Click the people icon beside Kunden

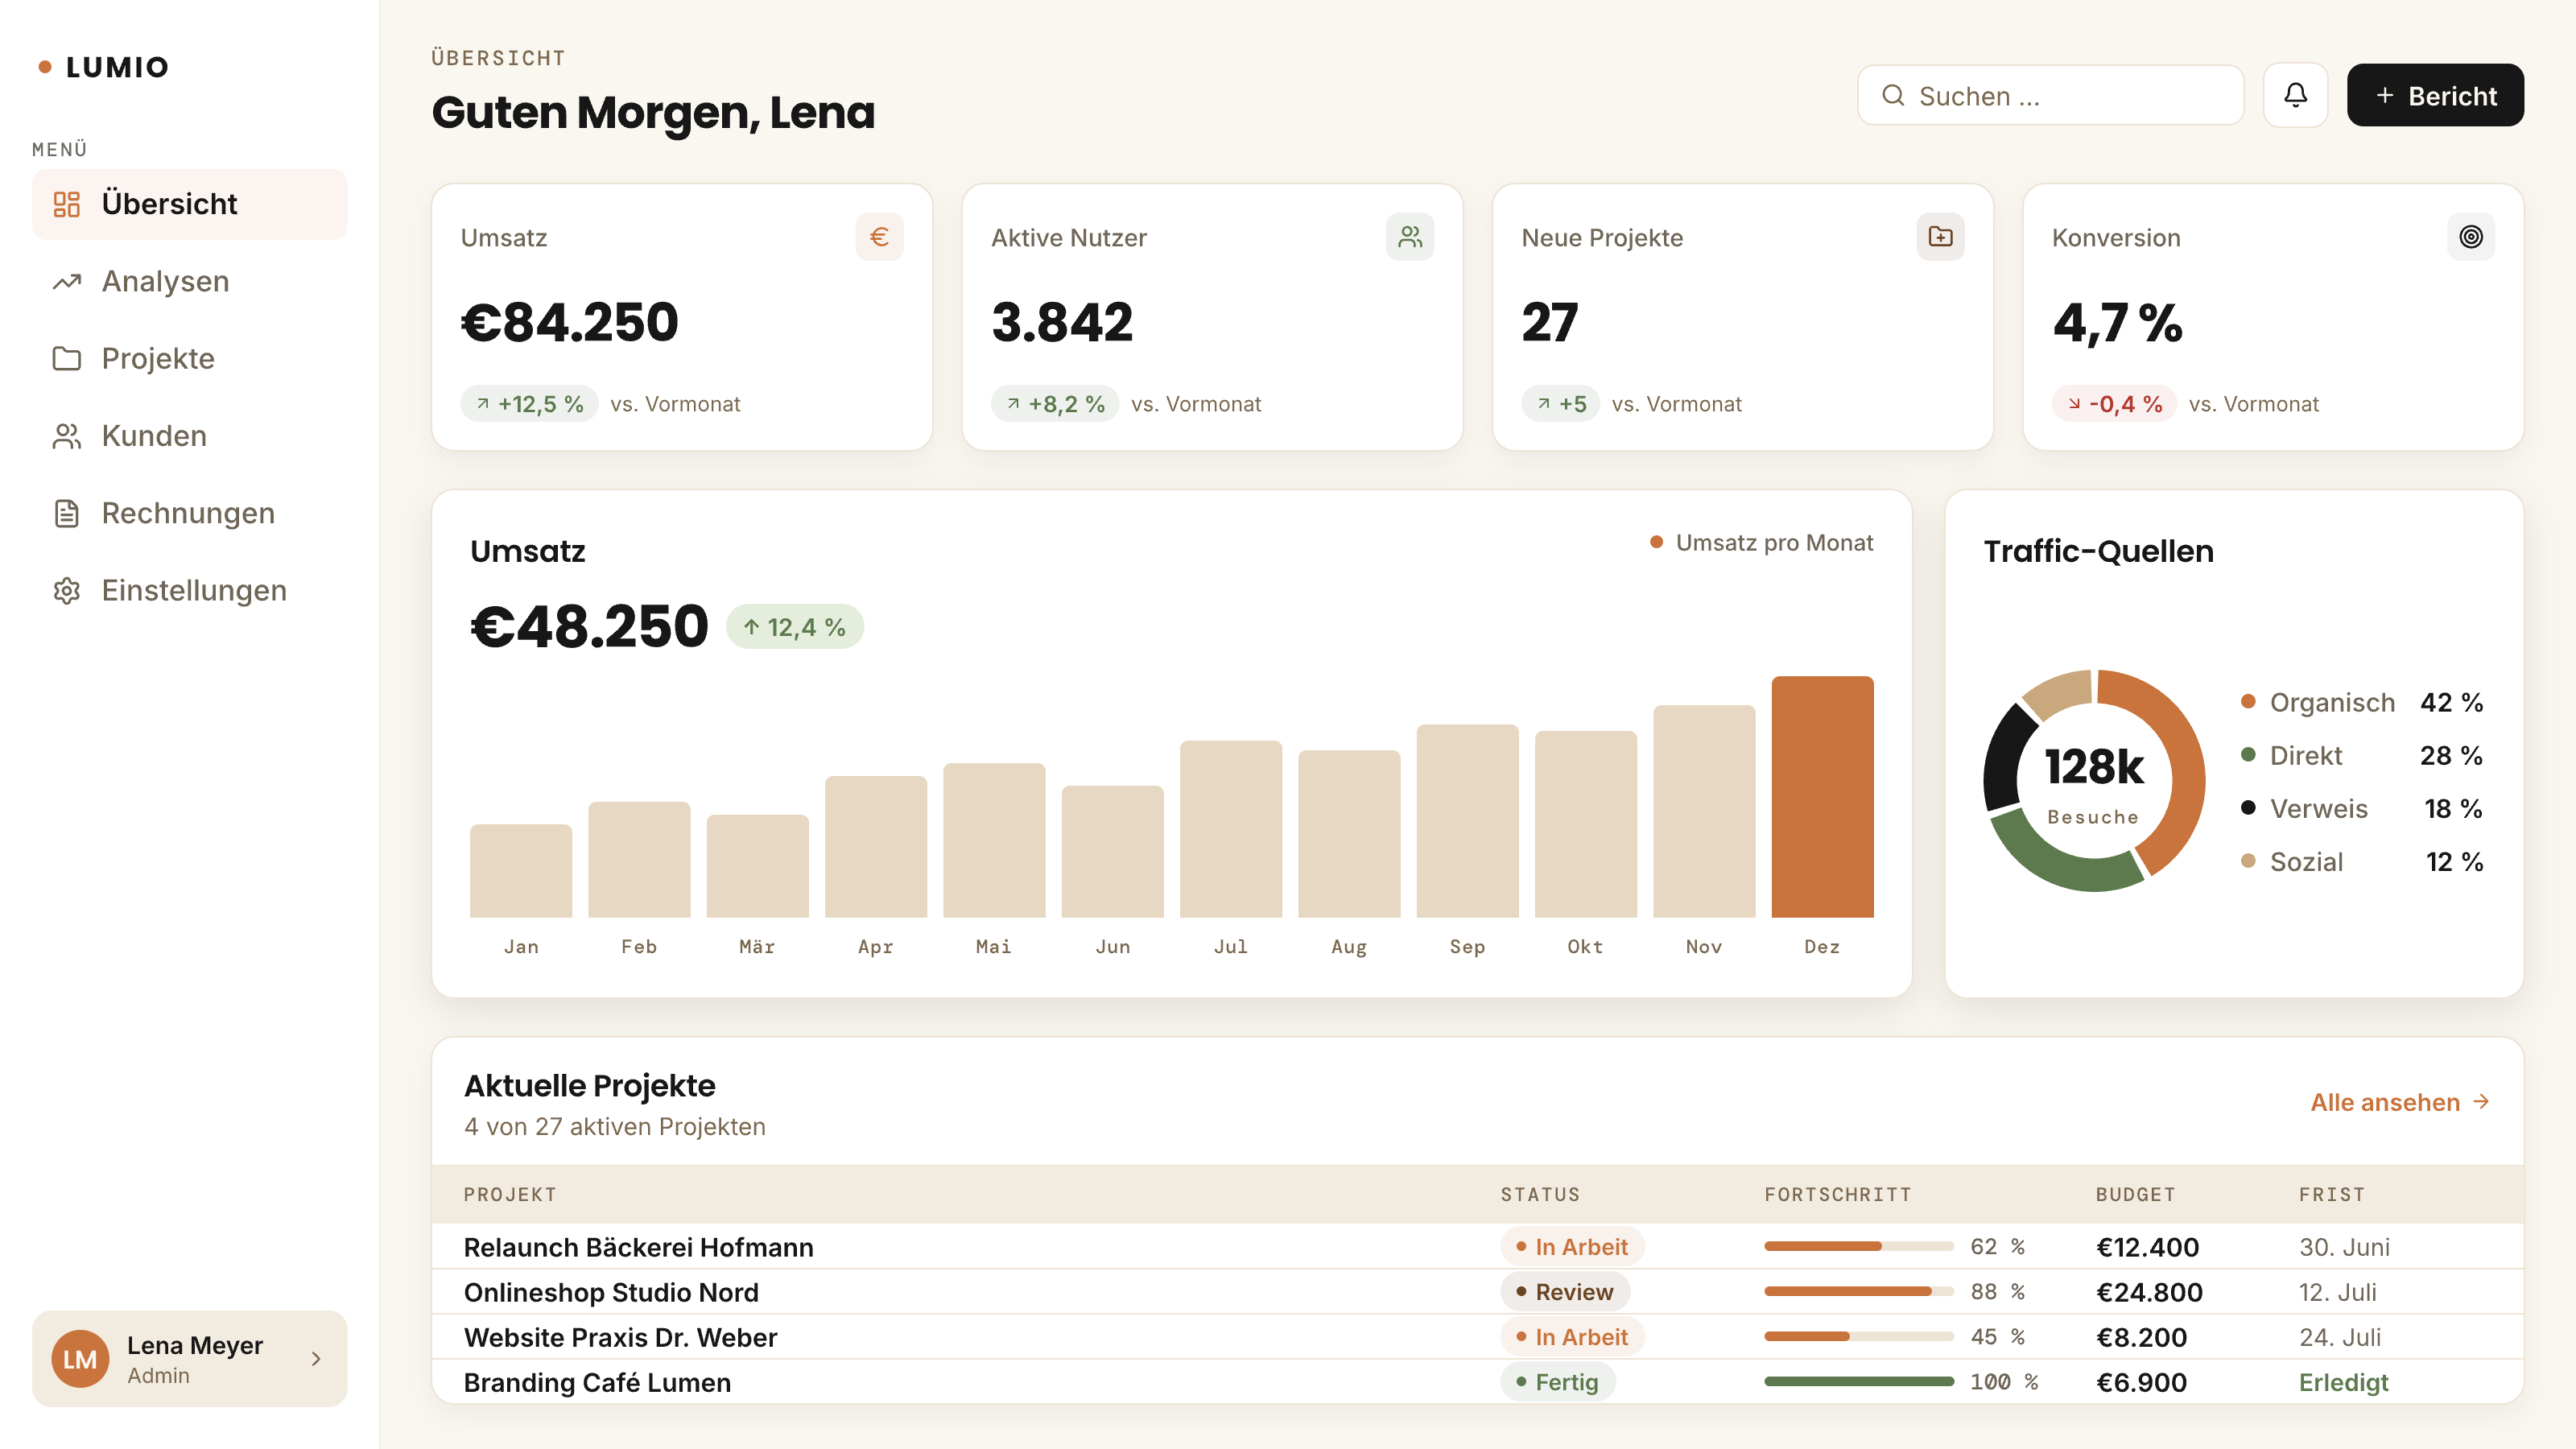(67, 436)
